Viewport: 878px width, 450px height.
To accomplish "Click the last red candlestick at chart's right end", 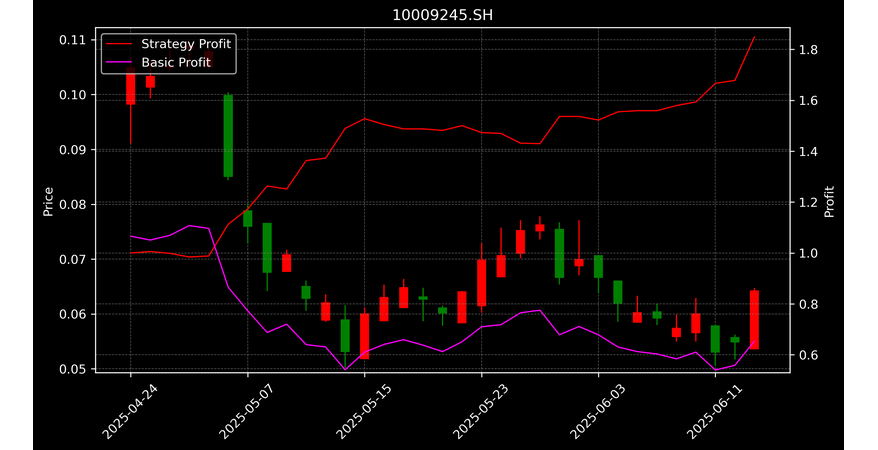I will tap(754, 320).
